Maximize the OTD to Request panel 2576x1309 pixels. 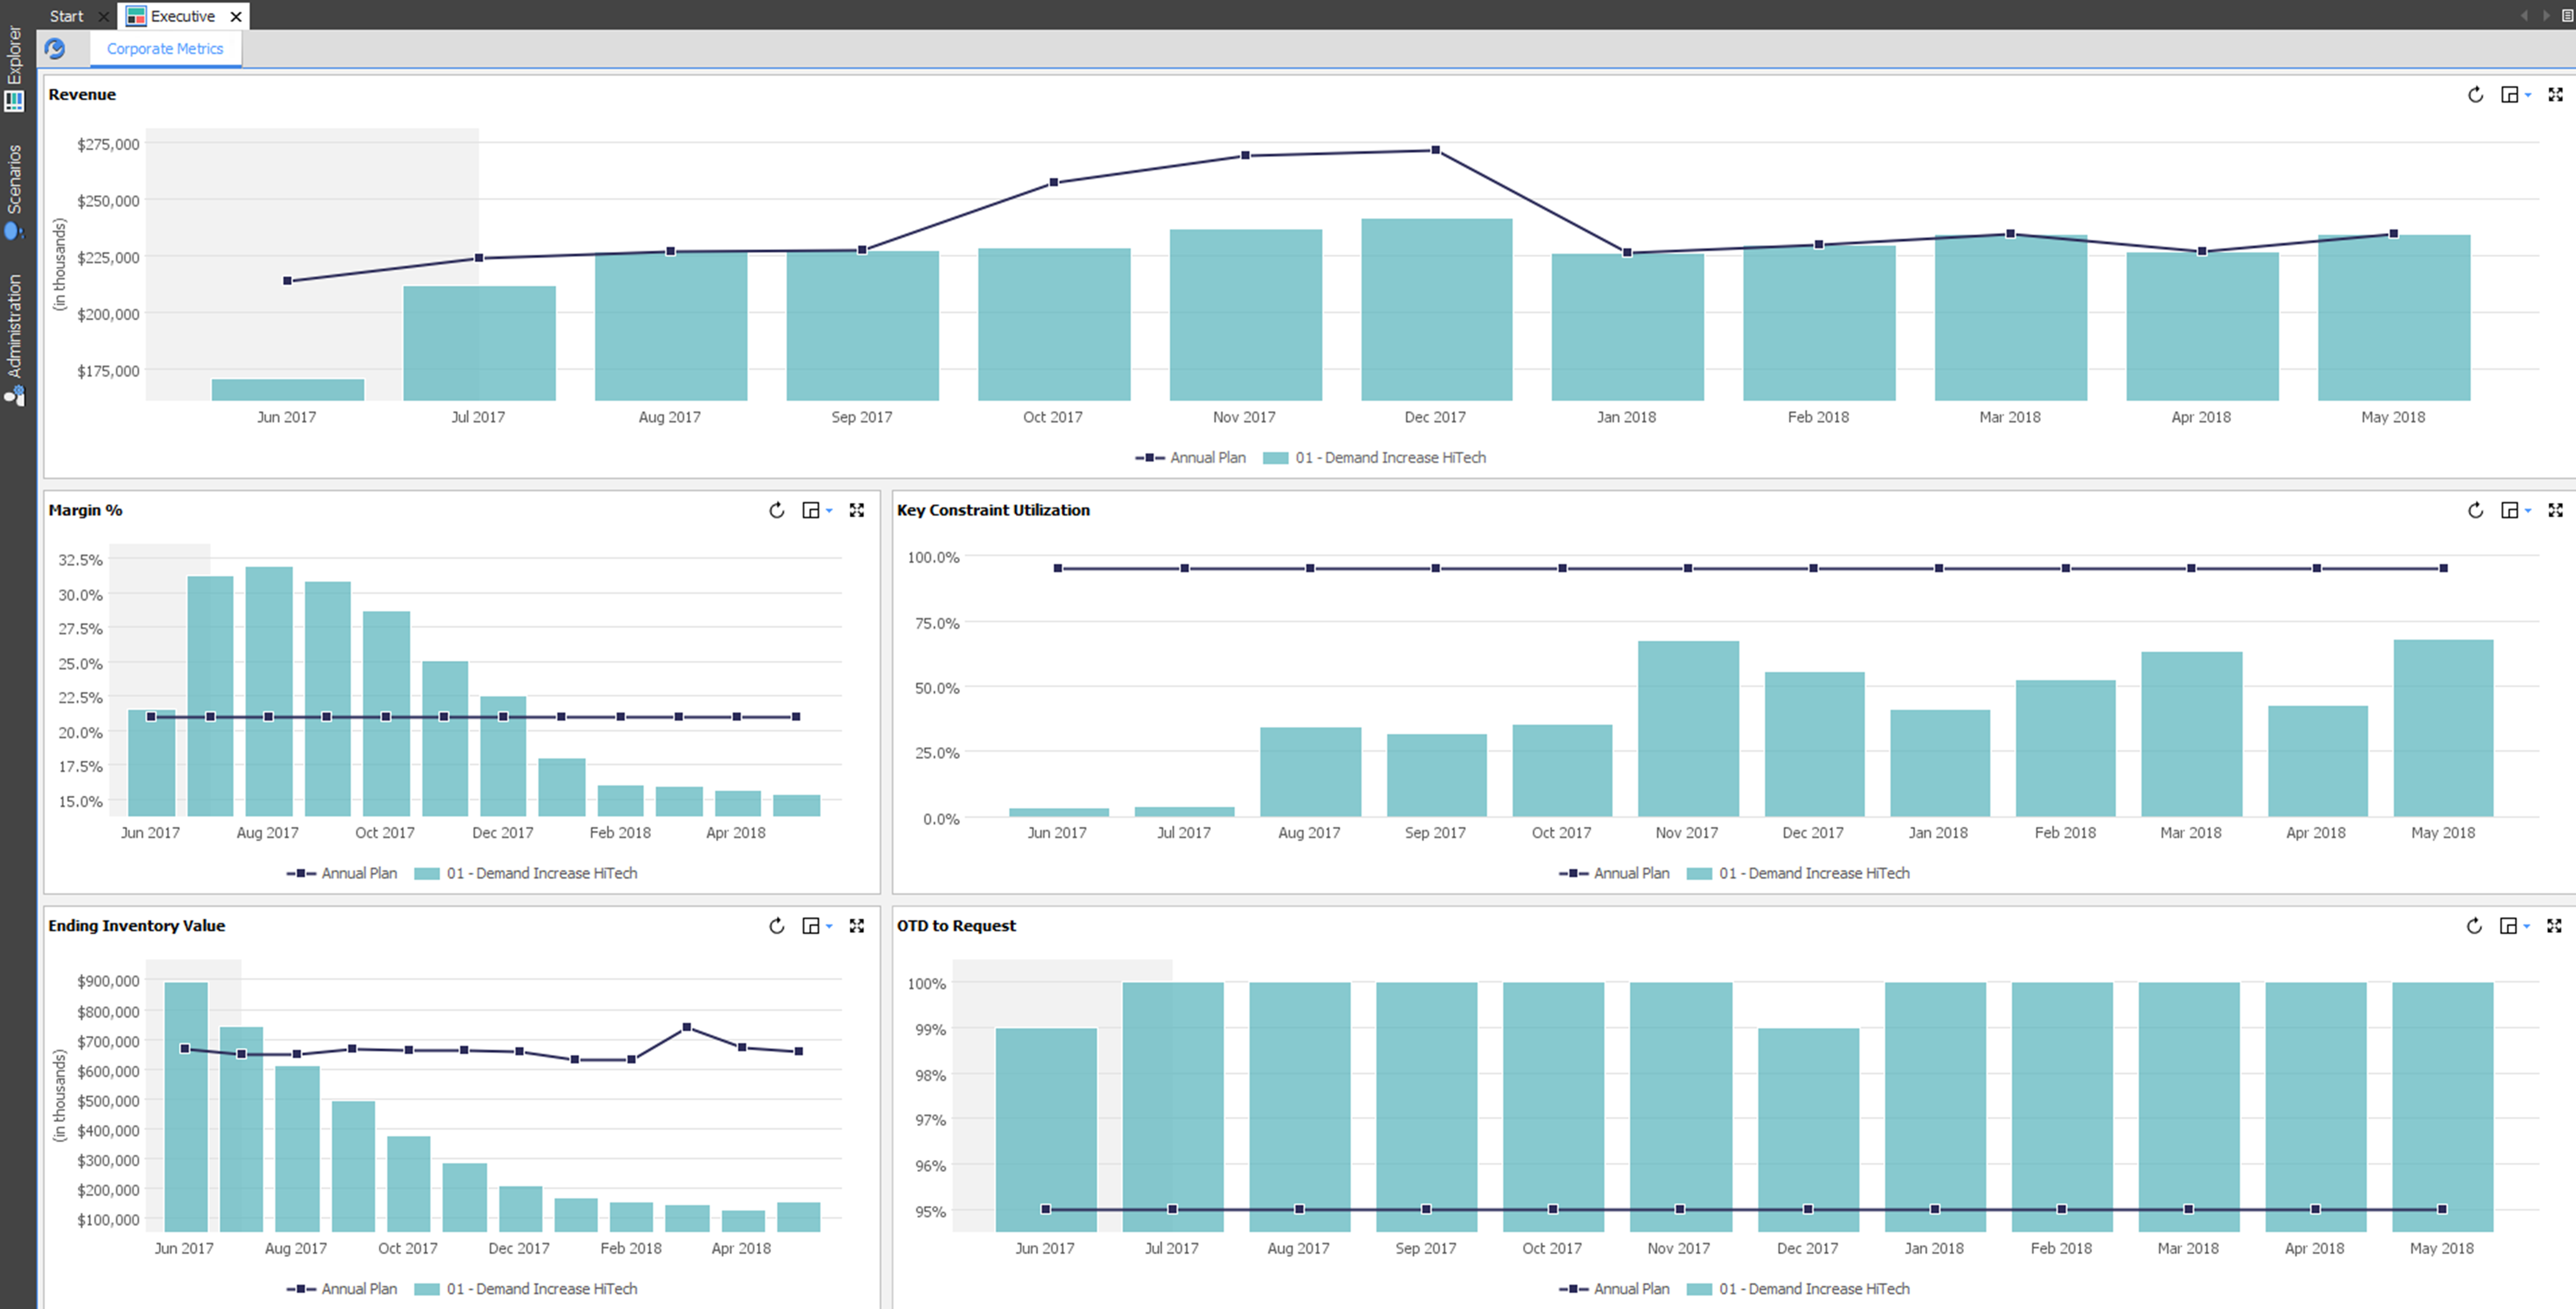point(2554,926)
